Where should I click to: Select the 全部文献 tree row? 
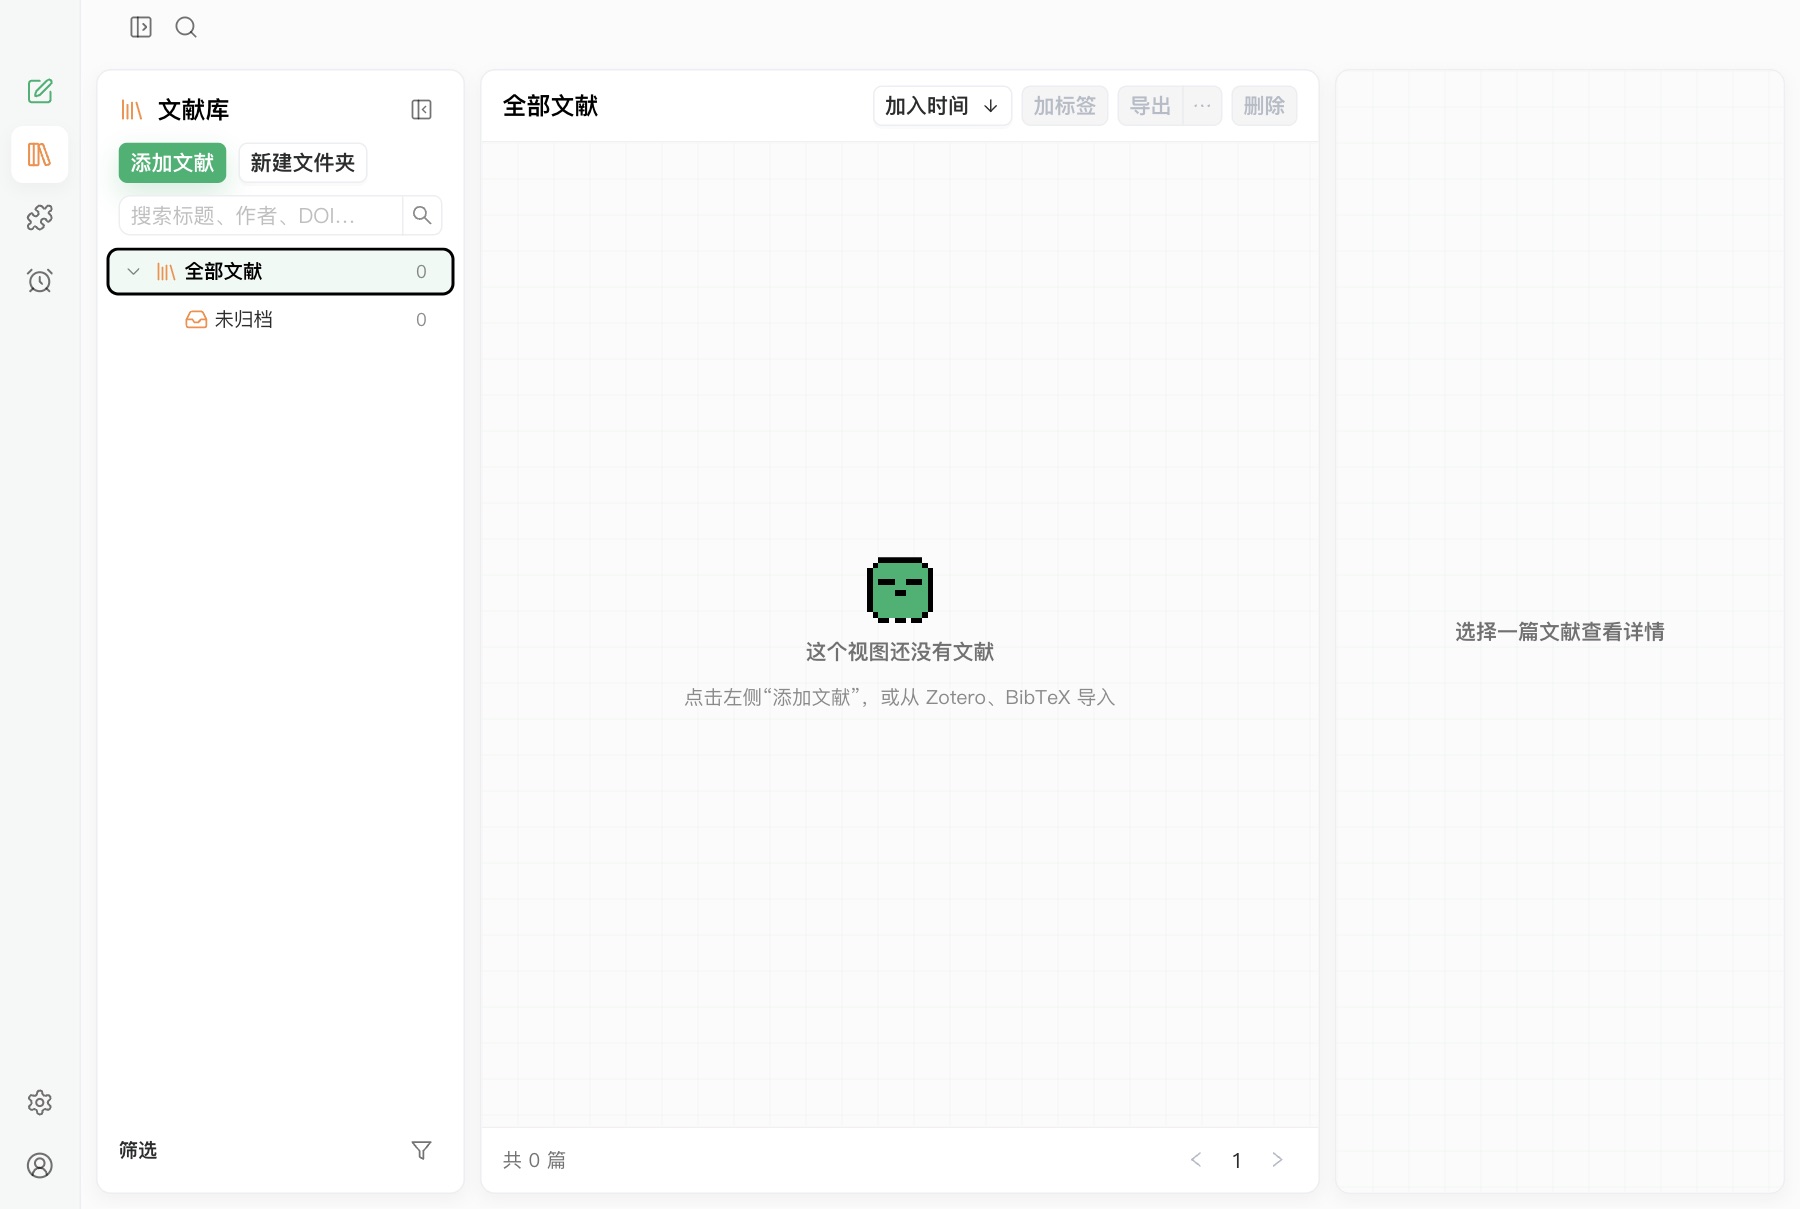point(280,271)
